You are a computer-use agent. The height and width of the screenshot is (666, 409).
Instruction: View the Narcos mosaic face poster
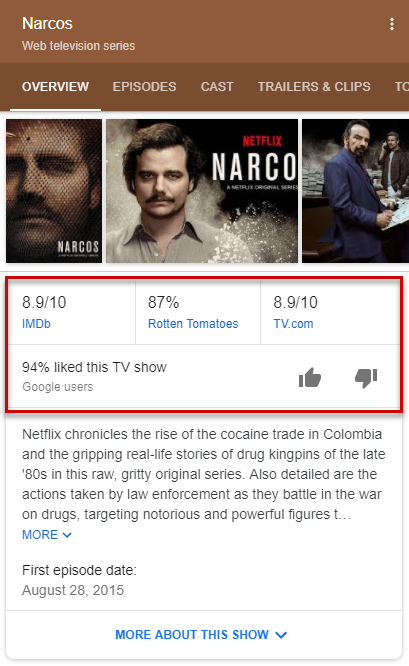tap(54, 191)
